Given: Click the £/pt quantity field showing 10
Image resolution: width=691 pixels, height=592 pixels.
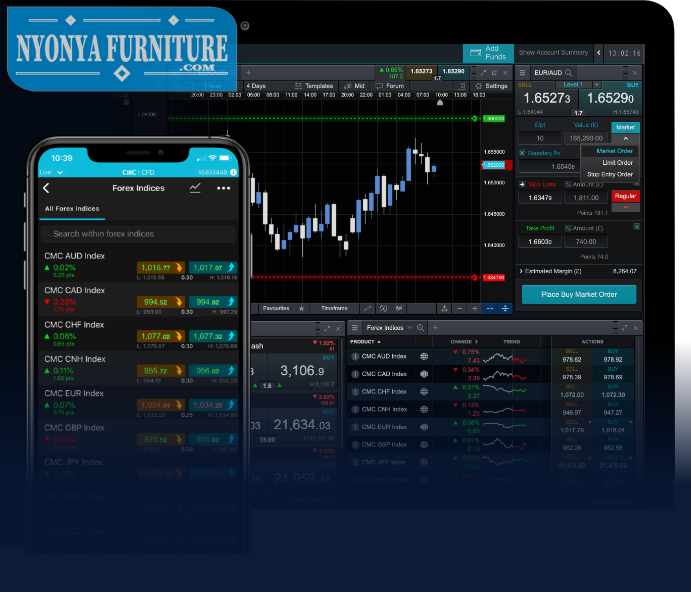Looking at the screenshot, I should [540, 138].
